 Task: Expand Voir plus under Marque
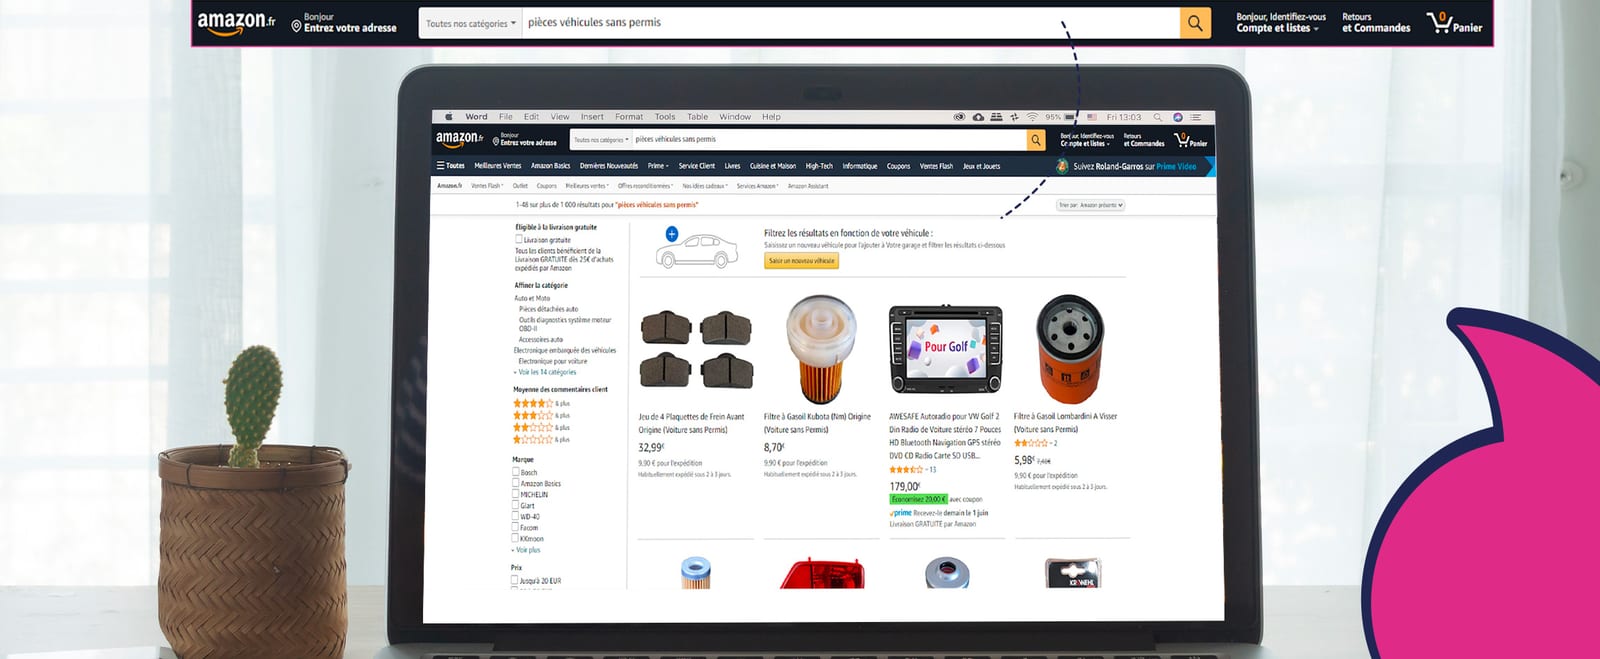526,550
